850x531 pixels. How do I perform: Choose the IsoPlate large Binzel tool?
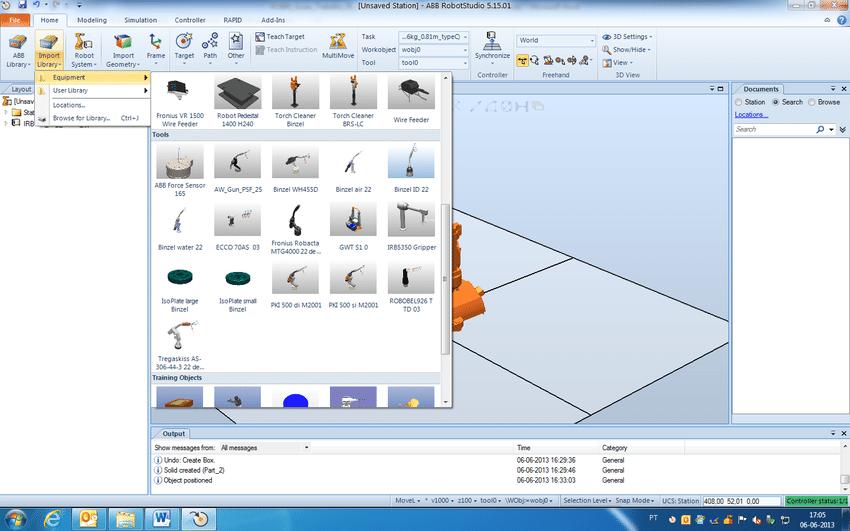(x=180, y=288)
